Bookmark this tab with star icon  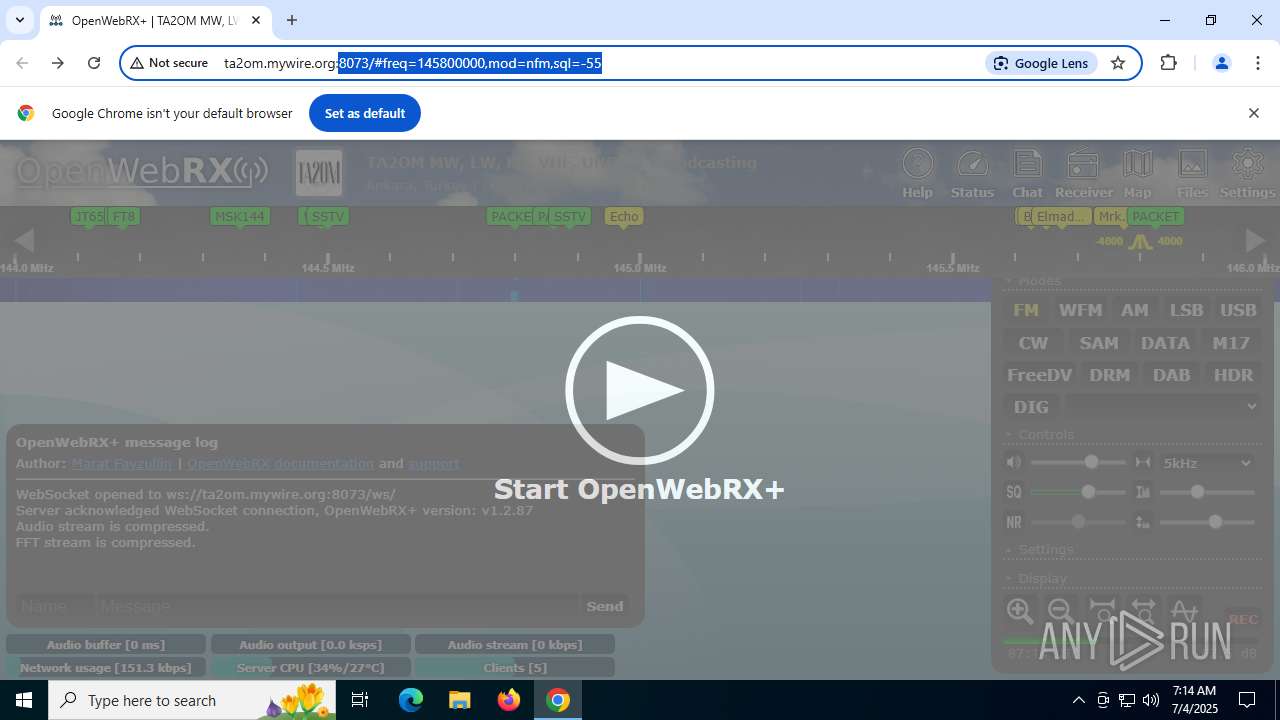click(1118, 63)
